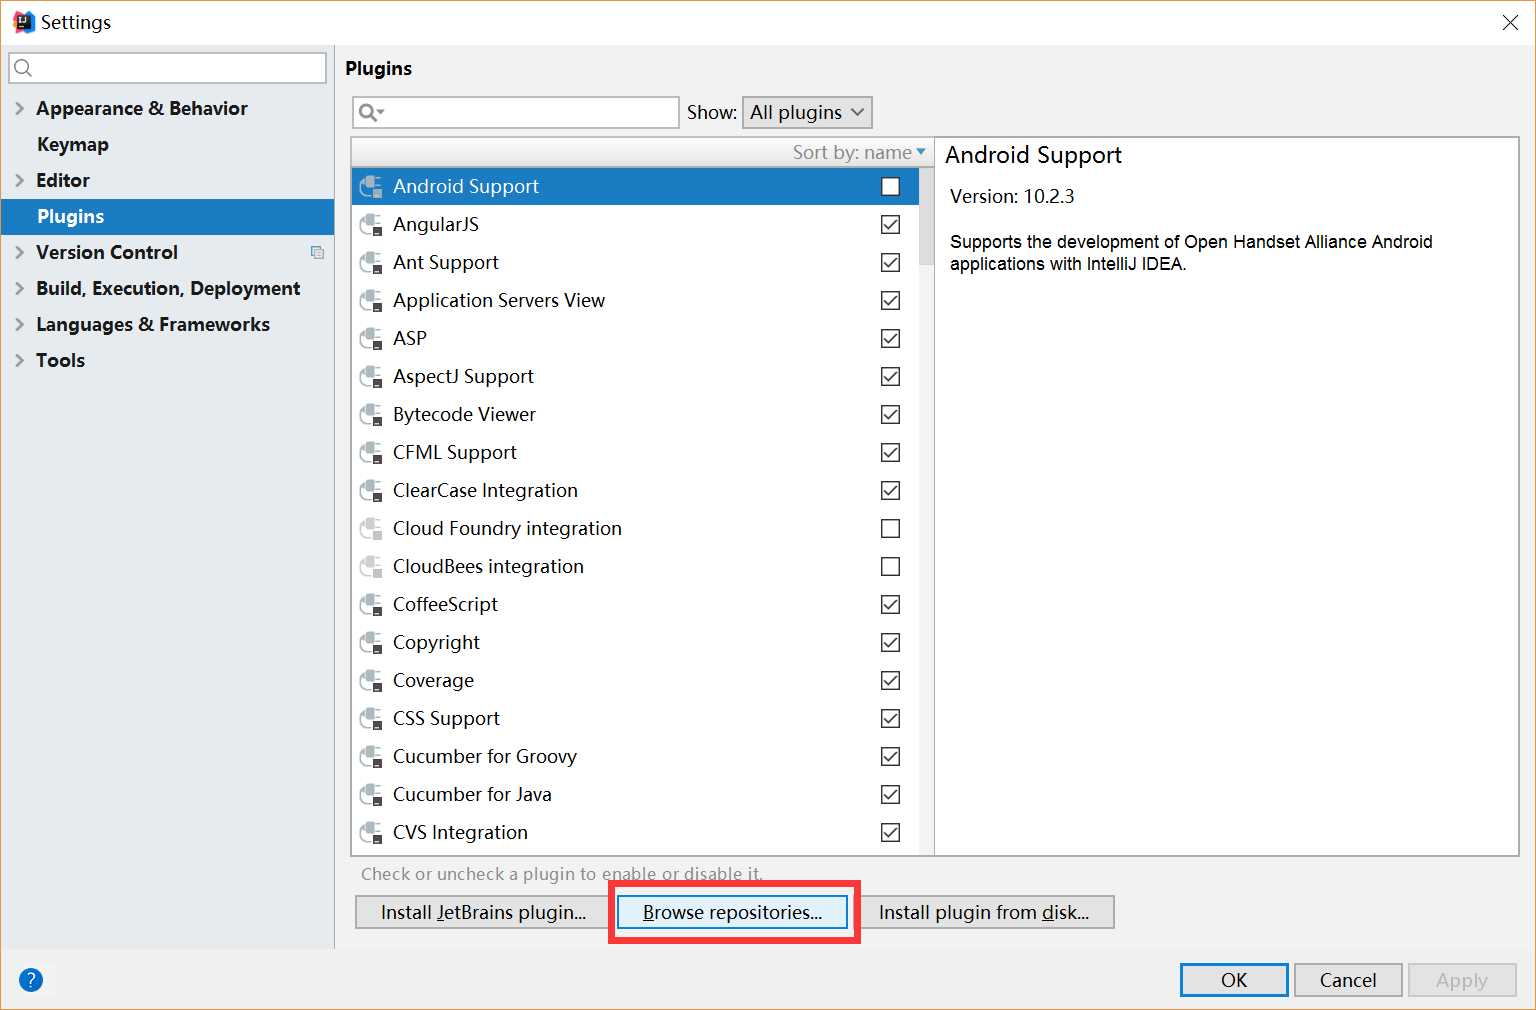Focus the plugins search input field
This screenshot has height=1010, width=1536.
(516, 112)
